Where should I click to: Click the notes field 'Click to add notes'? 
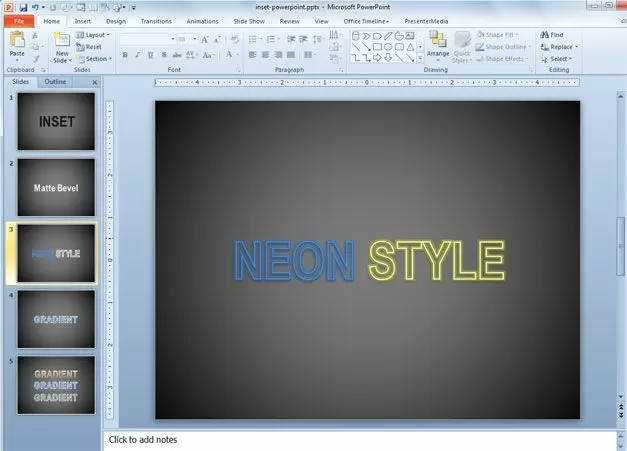point(360,440)
